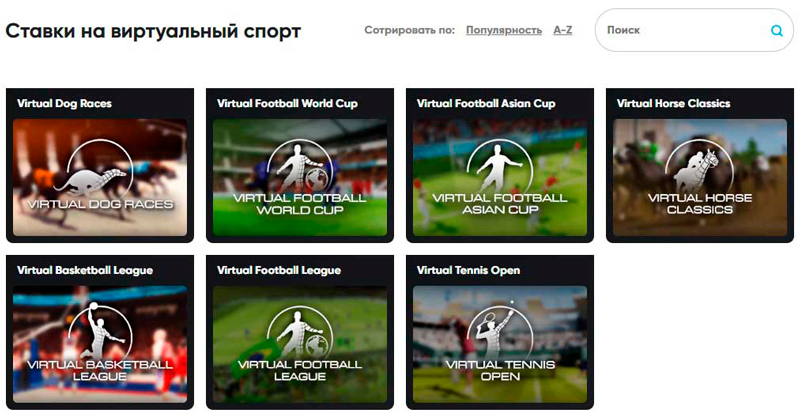Screen dimensions: 800x415
Task: Click the player silhouette logo in Asian Cup
Action: 500,166
